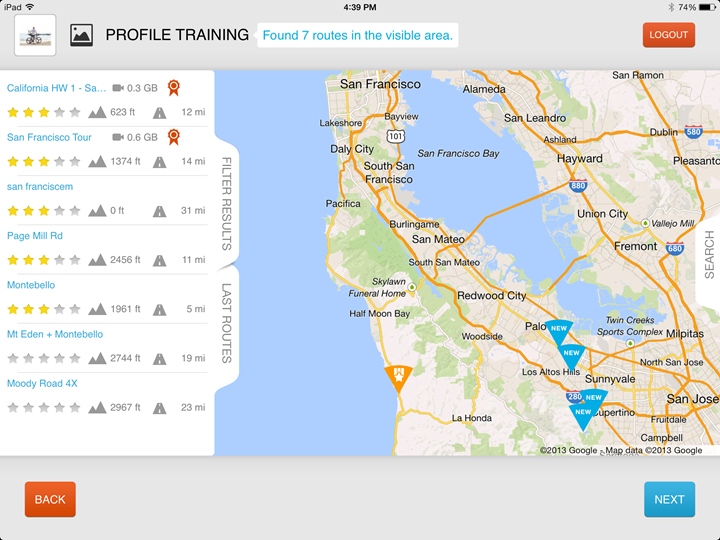Viewport: 720px width, 540px height.
Task: Click the mountain elevation icon beside 0 ft
Action: (x=97, y=210)
